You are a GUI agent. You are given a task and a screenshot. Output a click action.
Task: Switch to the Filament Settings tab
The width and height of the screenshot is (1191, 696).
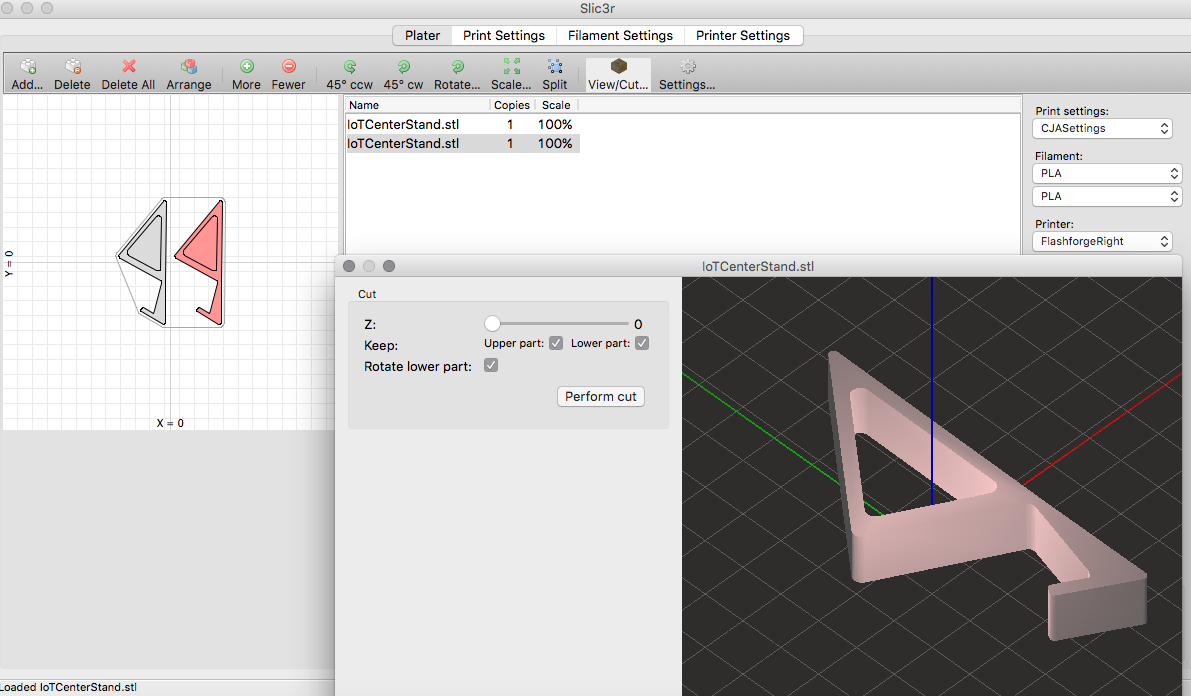(620, 36)
